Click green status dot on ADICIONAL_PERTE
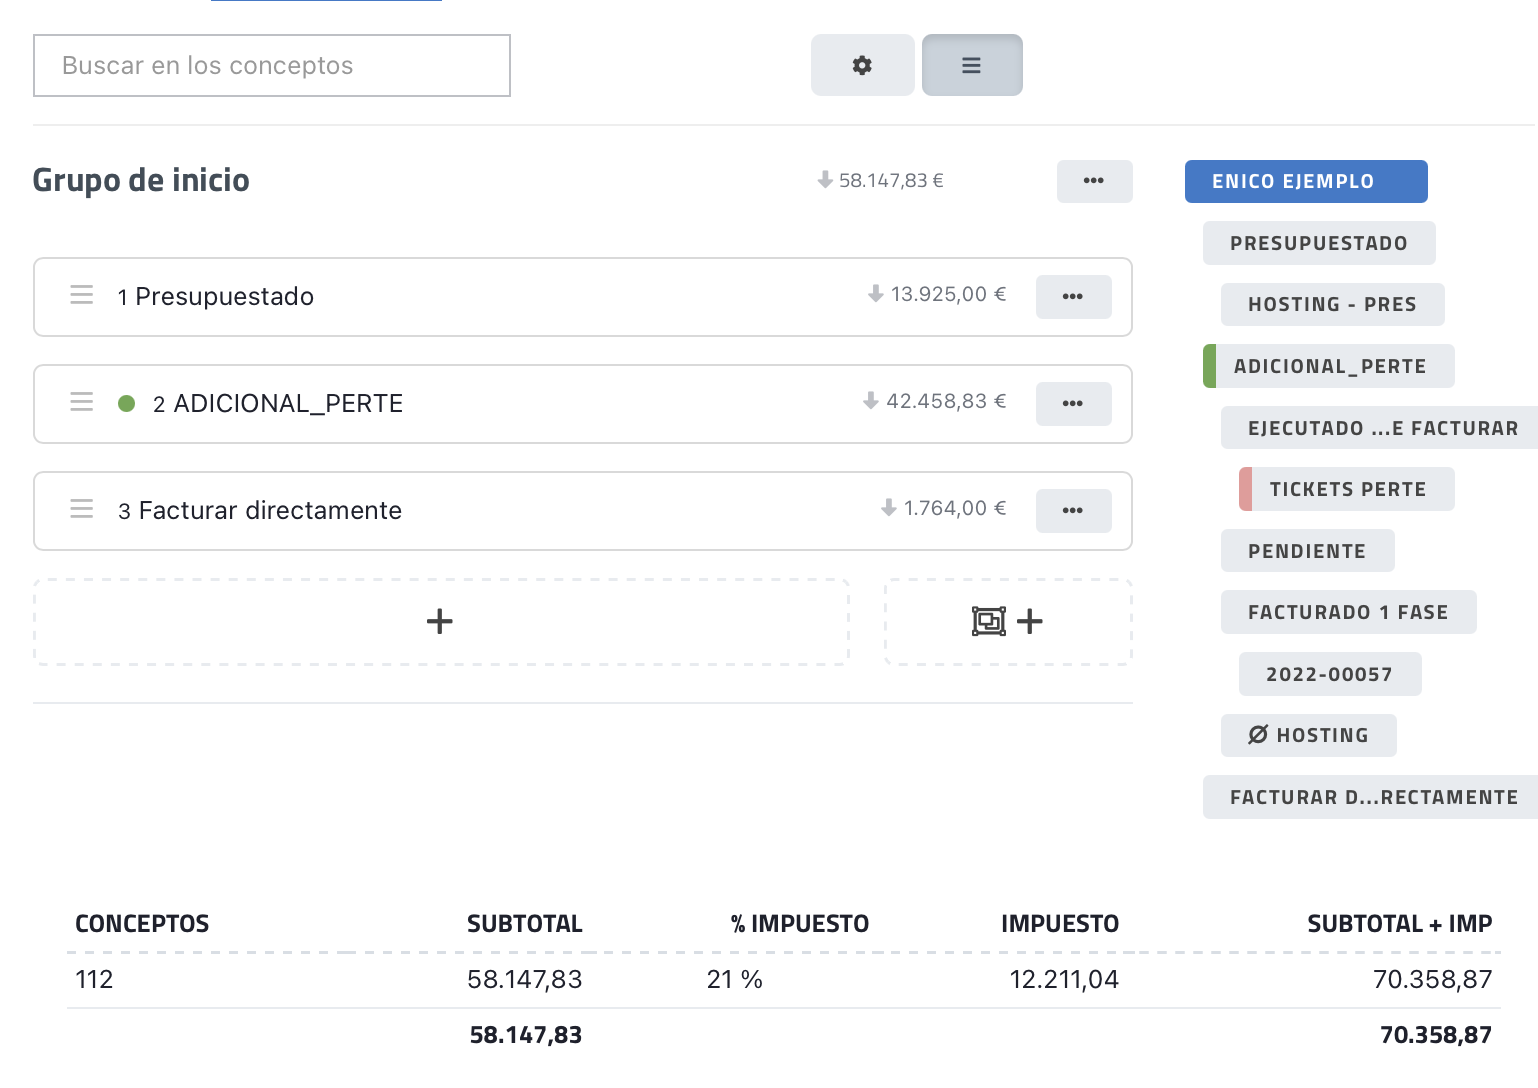 click(x=127, y=404)
